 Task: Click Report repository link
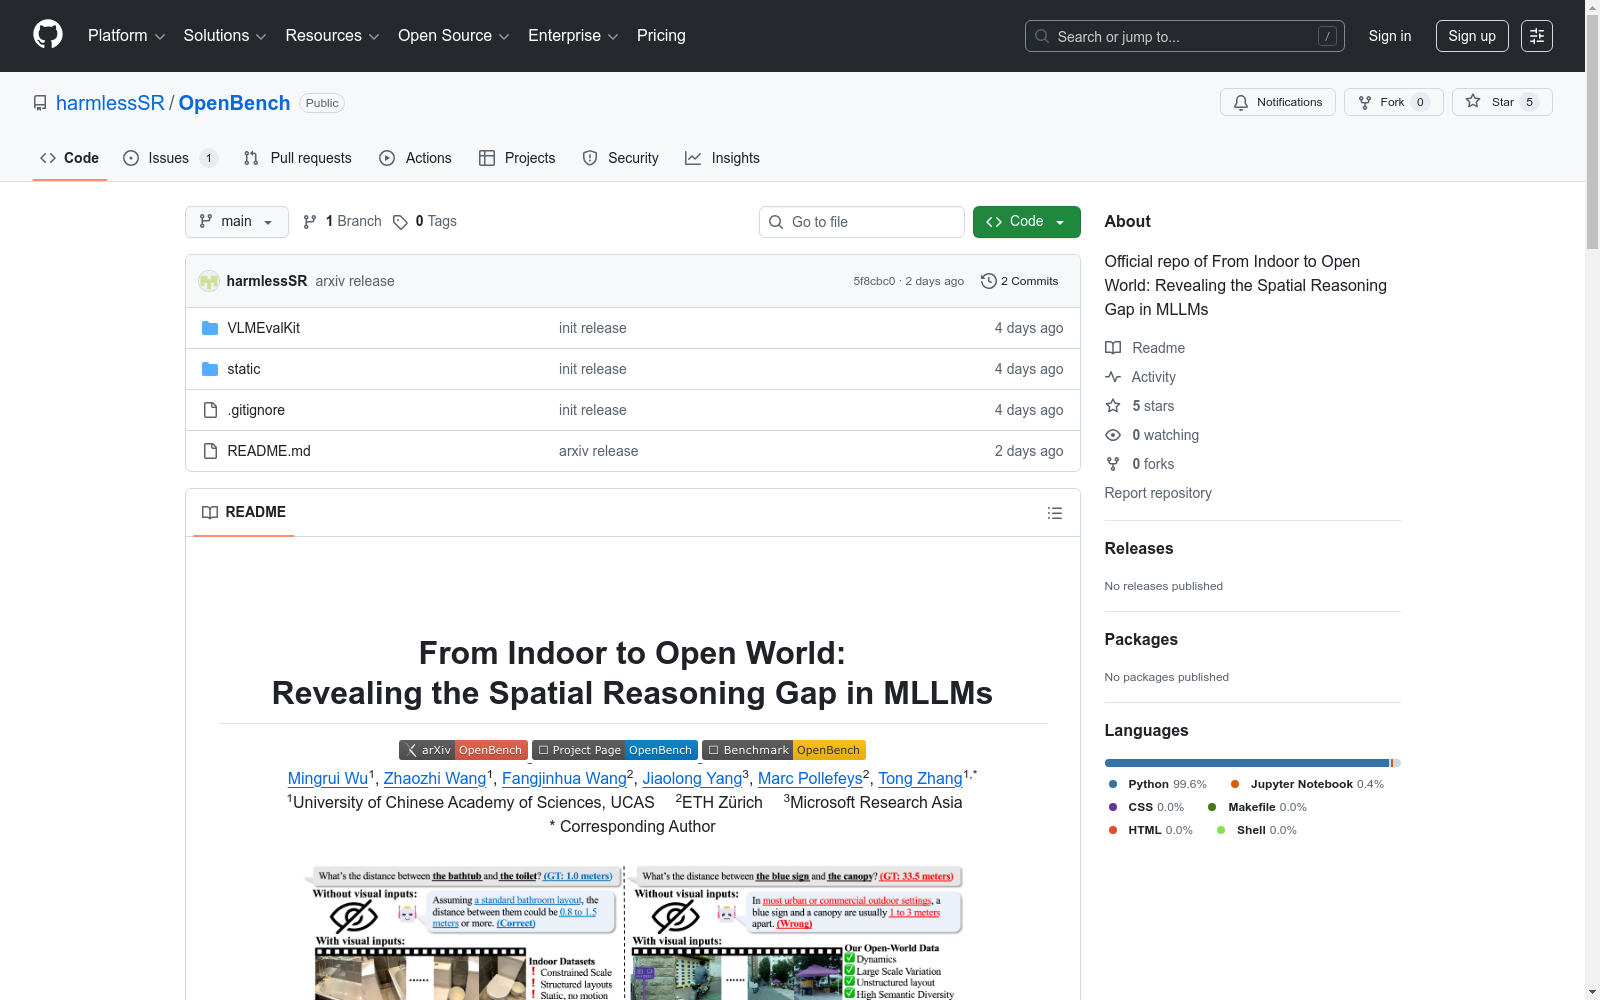click(1158, 493)
